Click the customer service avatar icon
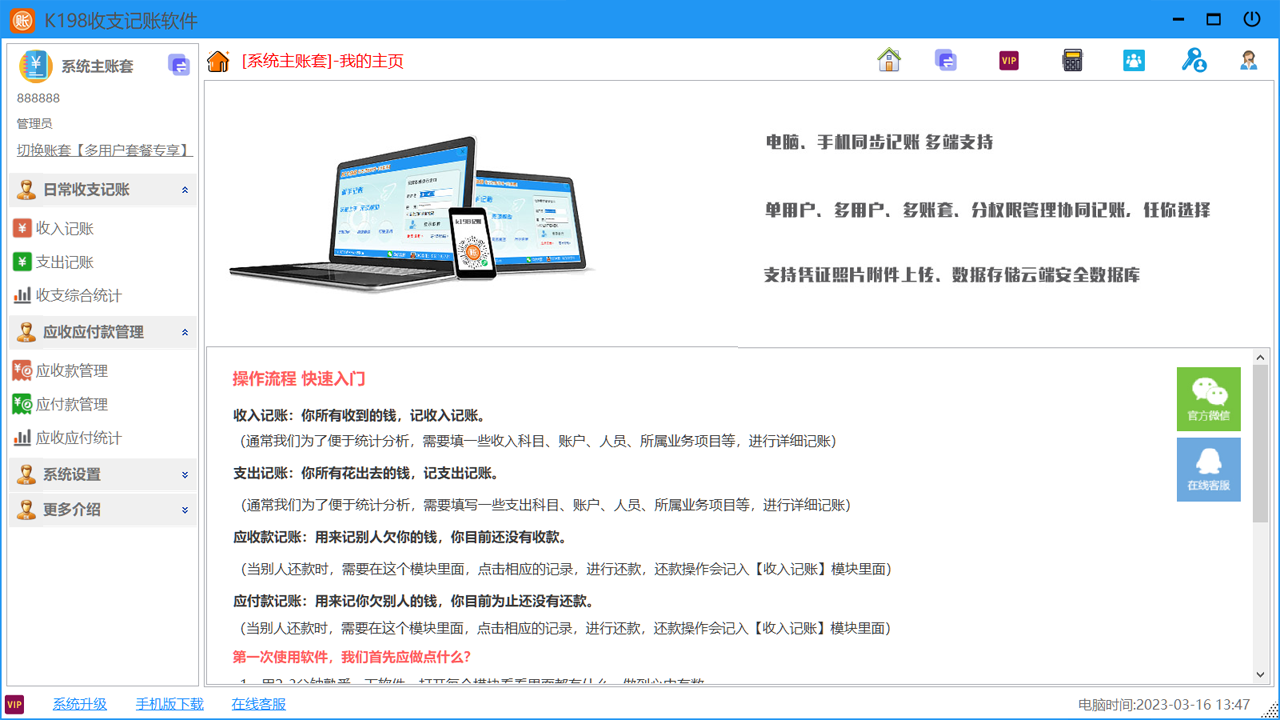1280x720 pixels. (x=1249, y=61)
